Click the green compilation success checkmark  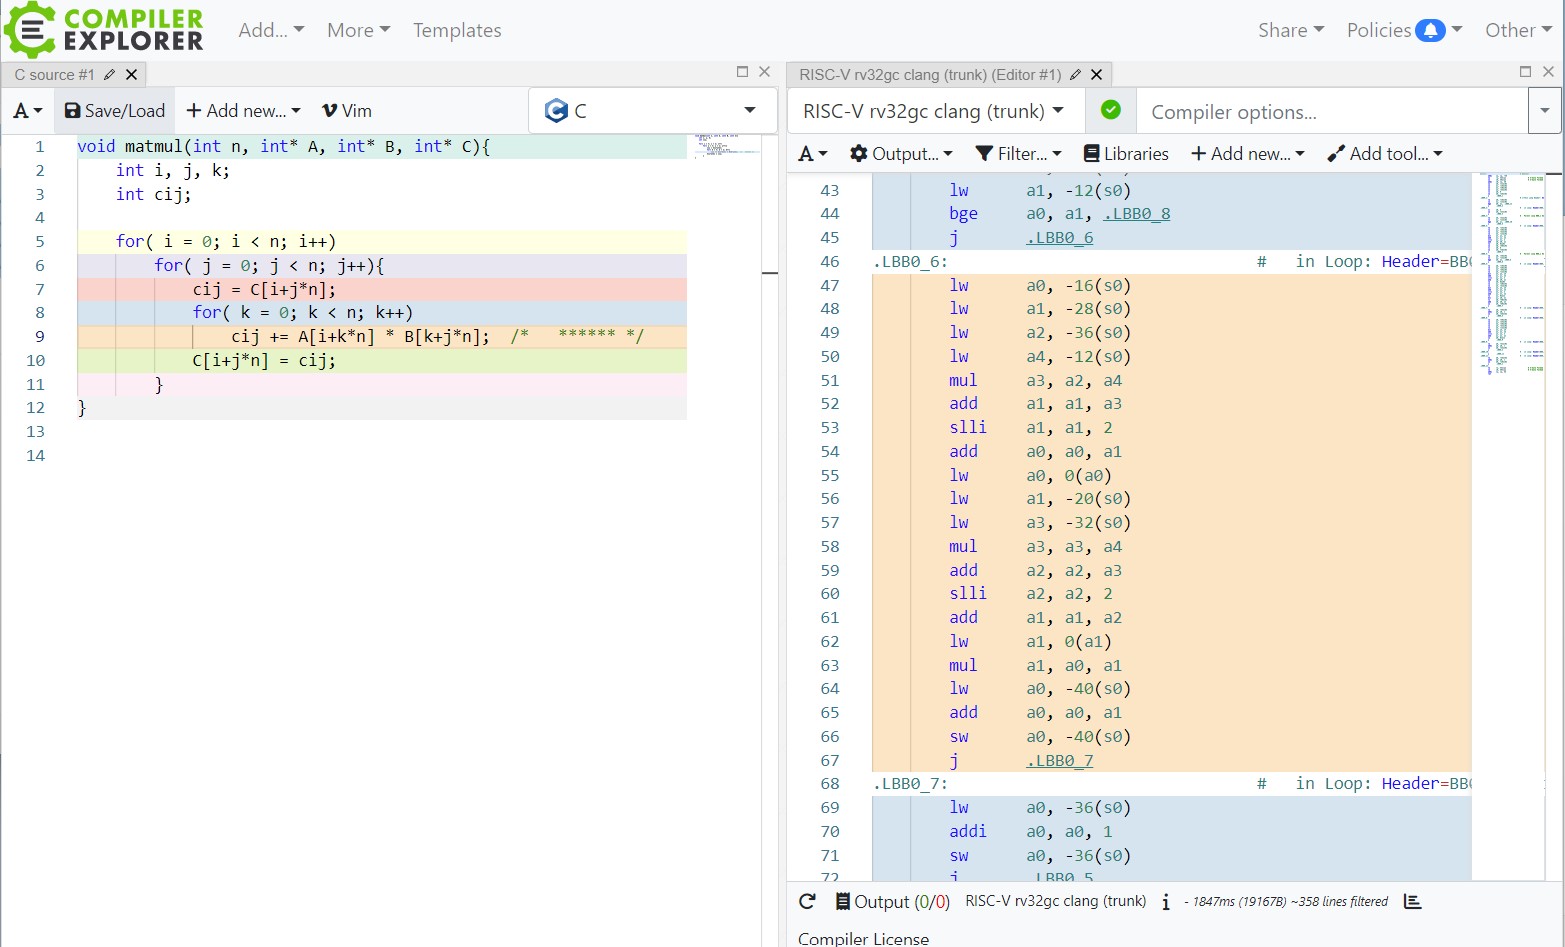click(1110, 110)
